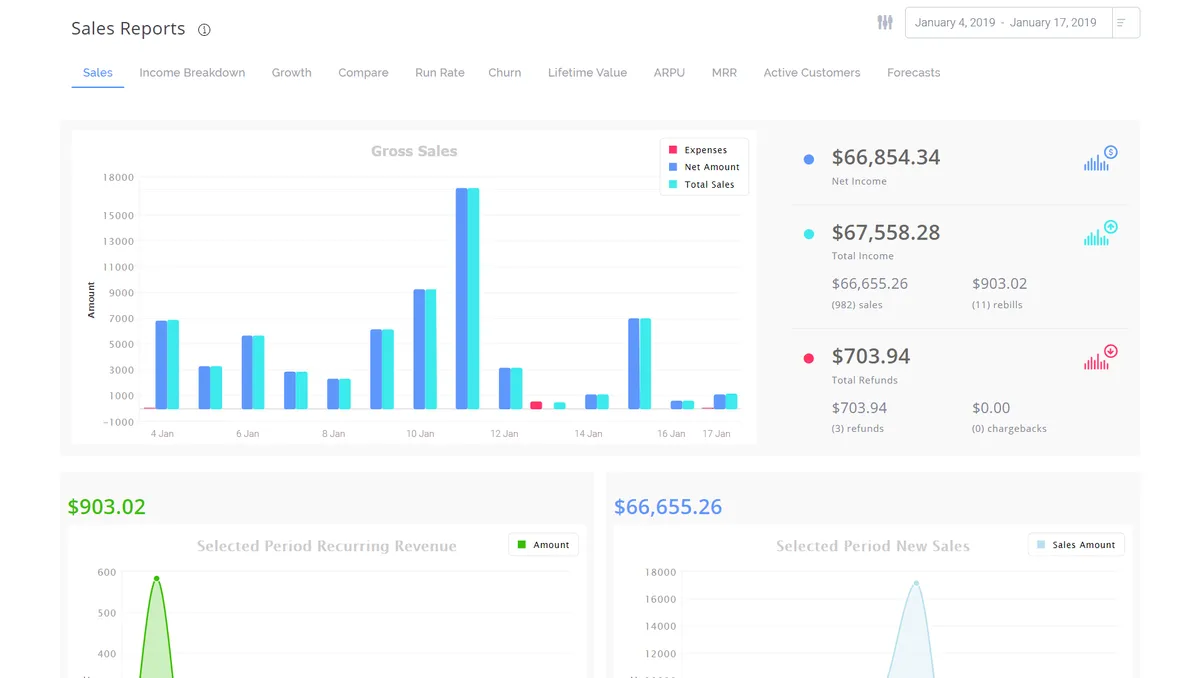1200x678 pixels.
Task: Click the cyan Total Income dot
Action: [809, 234]
